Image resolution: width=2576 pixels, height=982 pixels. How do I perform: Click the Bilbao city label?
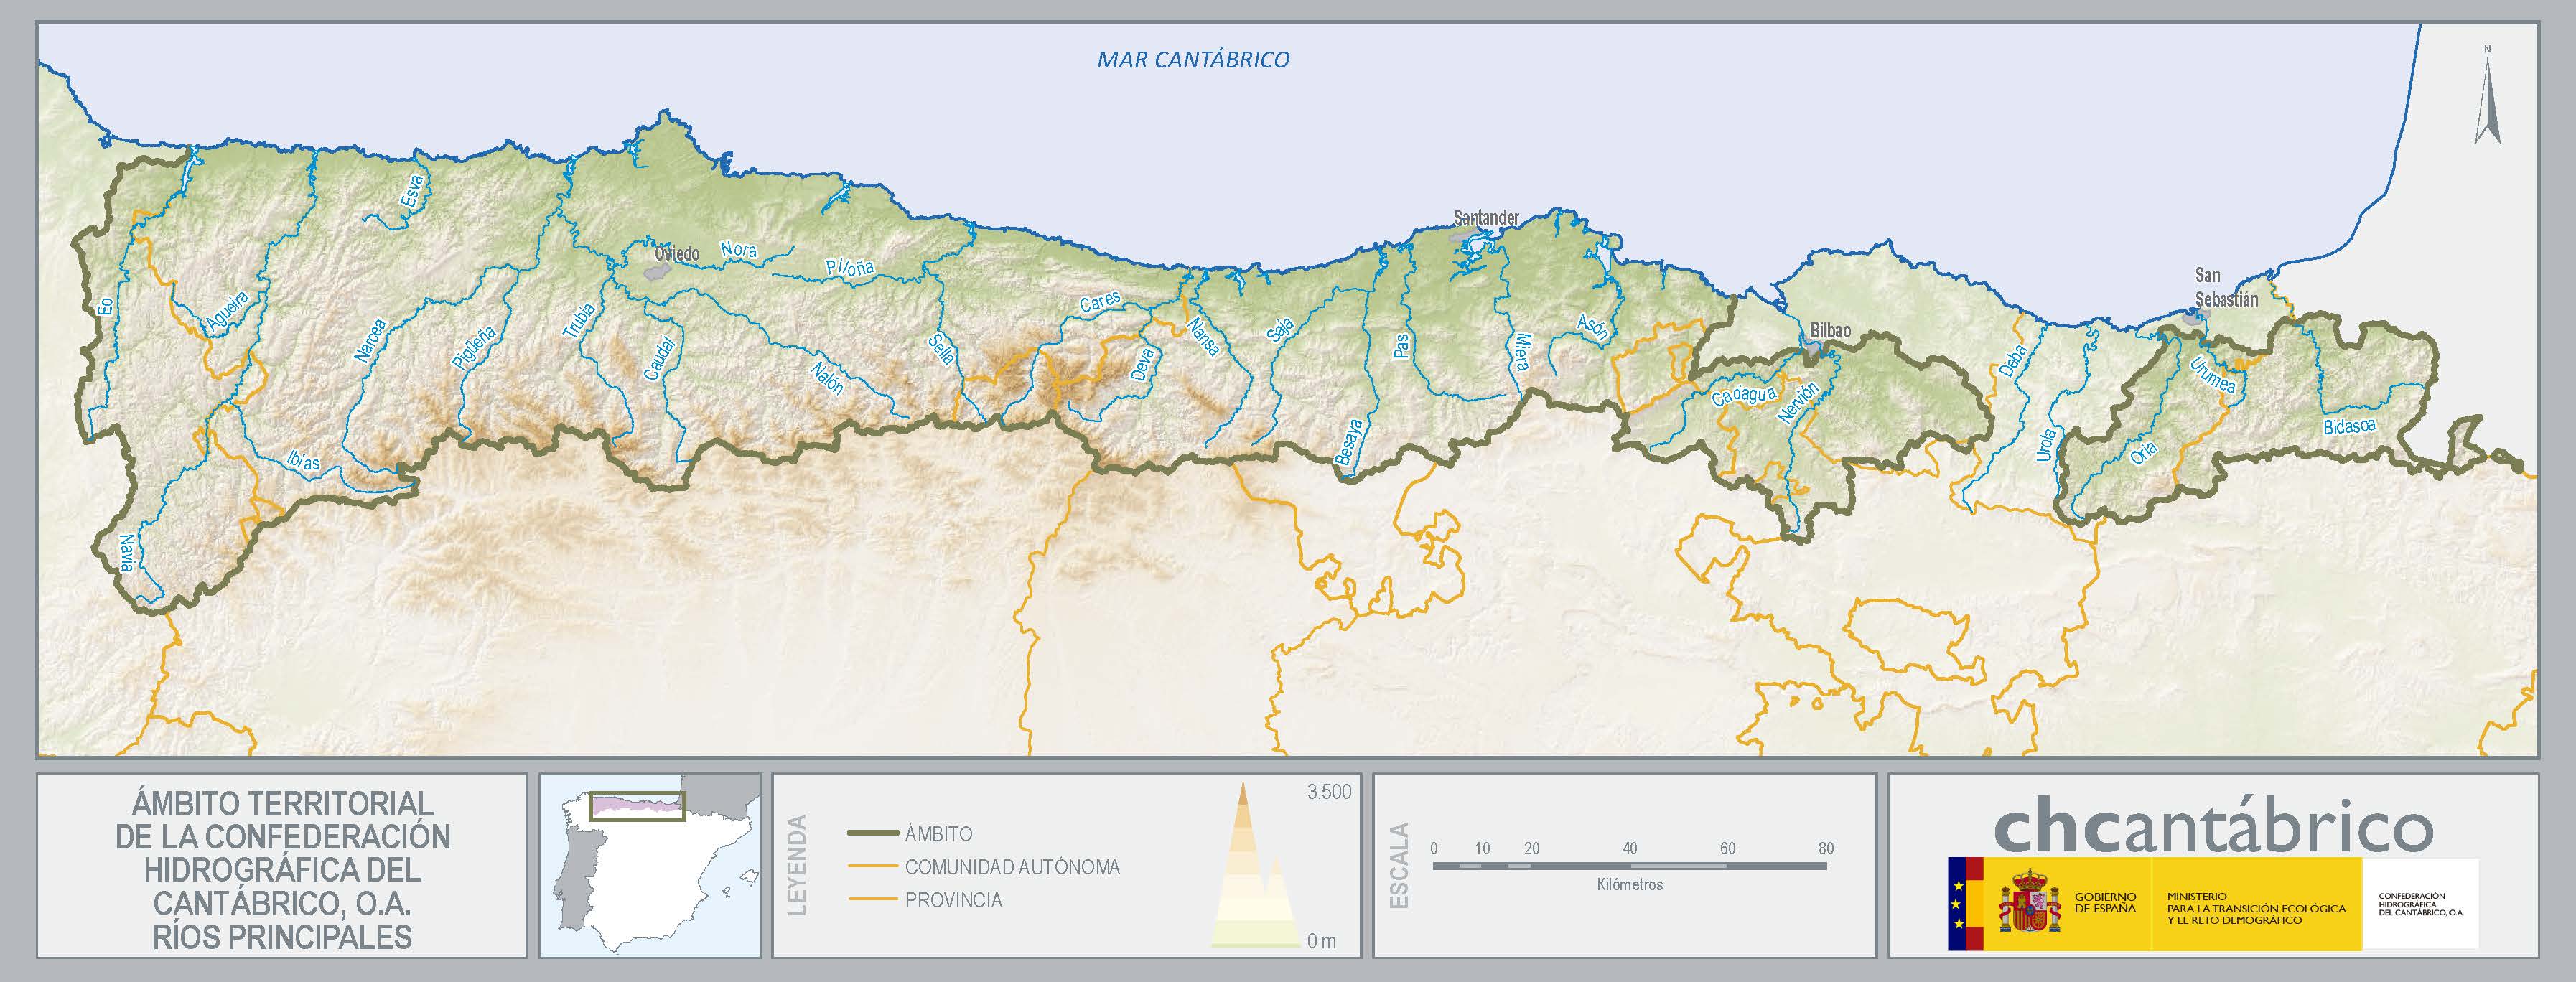coord(1830,331)
